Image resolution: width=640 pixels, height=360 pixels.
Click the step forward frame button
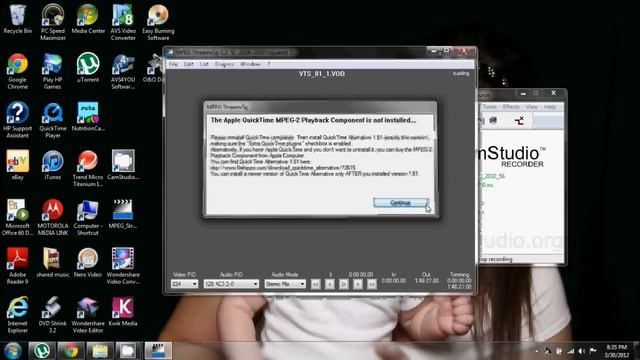(x=358, y=284)
